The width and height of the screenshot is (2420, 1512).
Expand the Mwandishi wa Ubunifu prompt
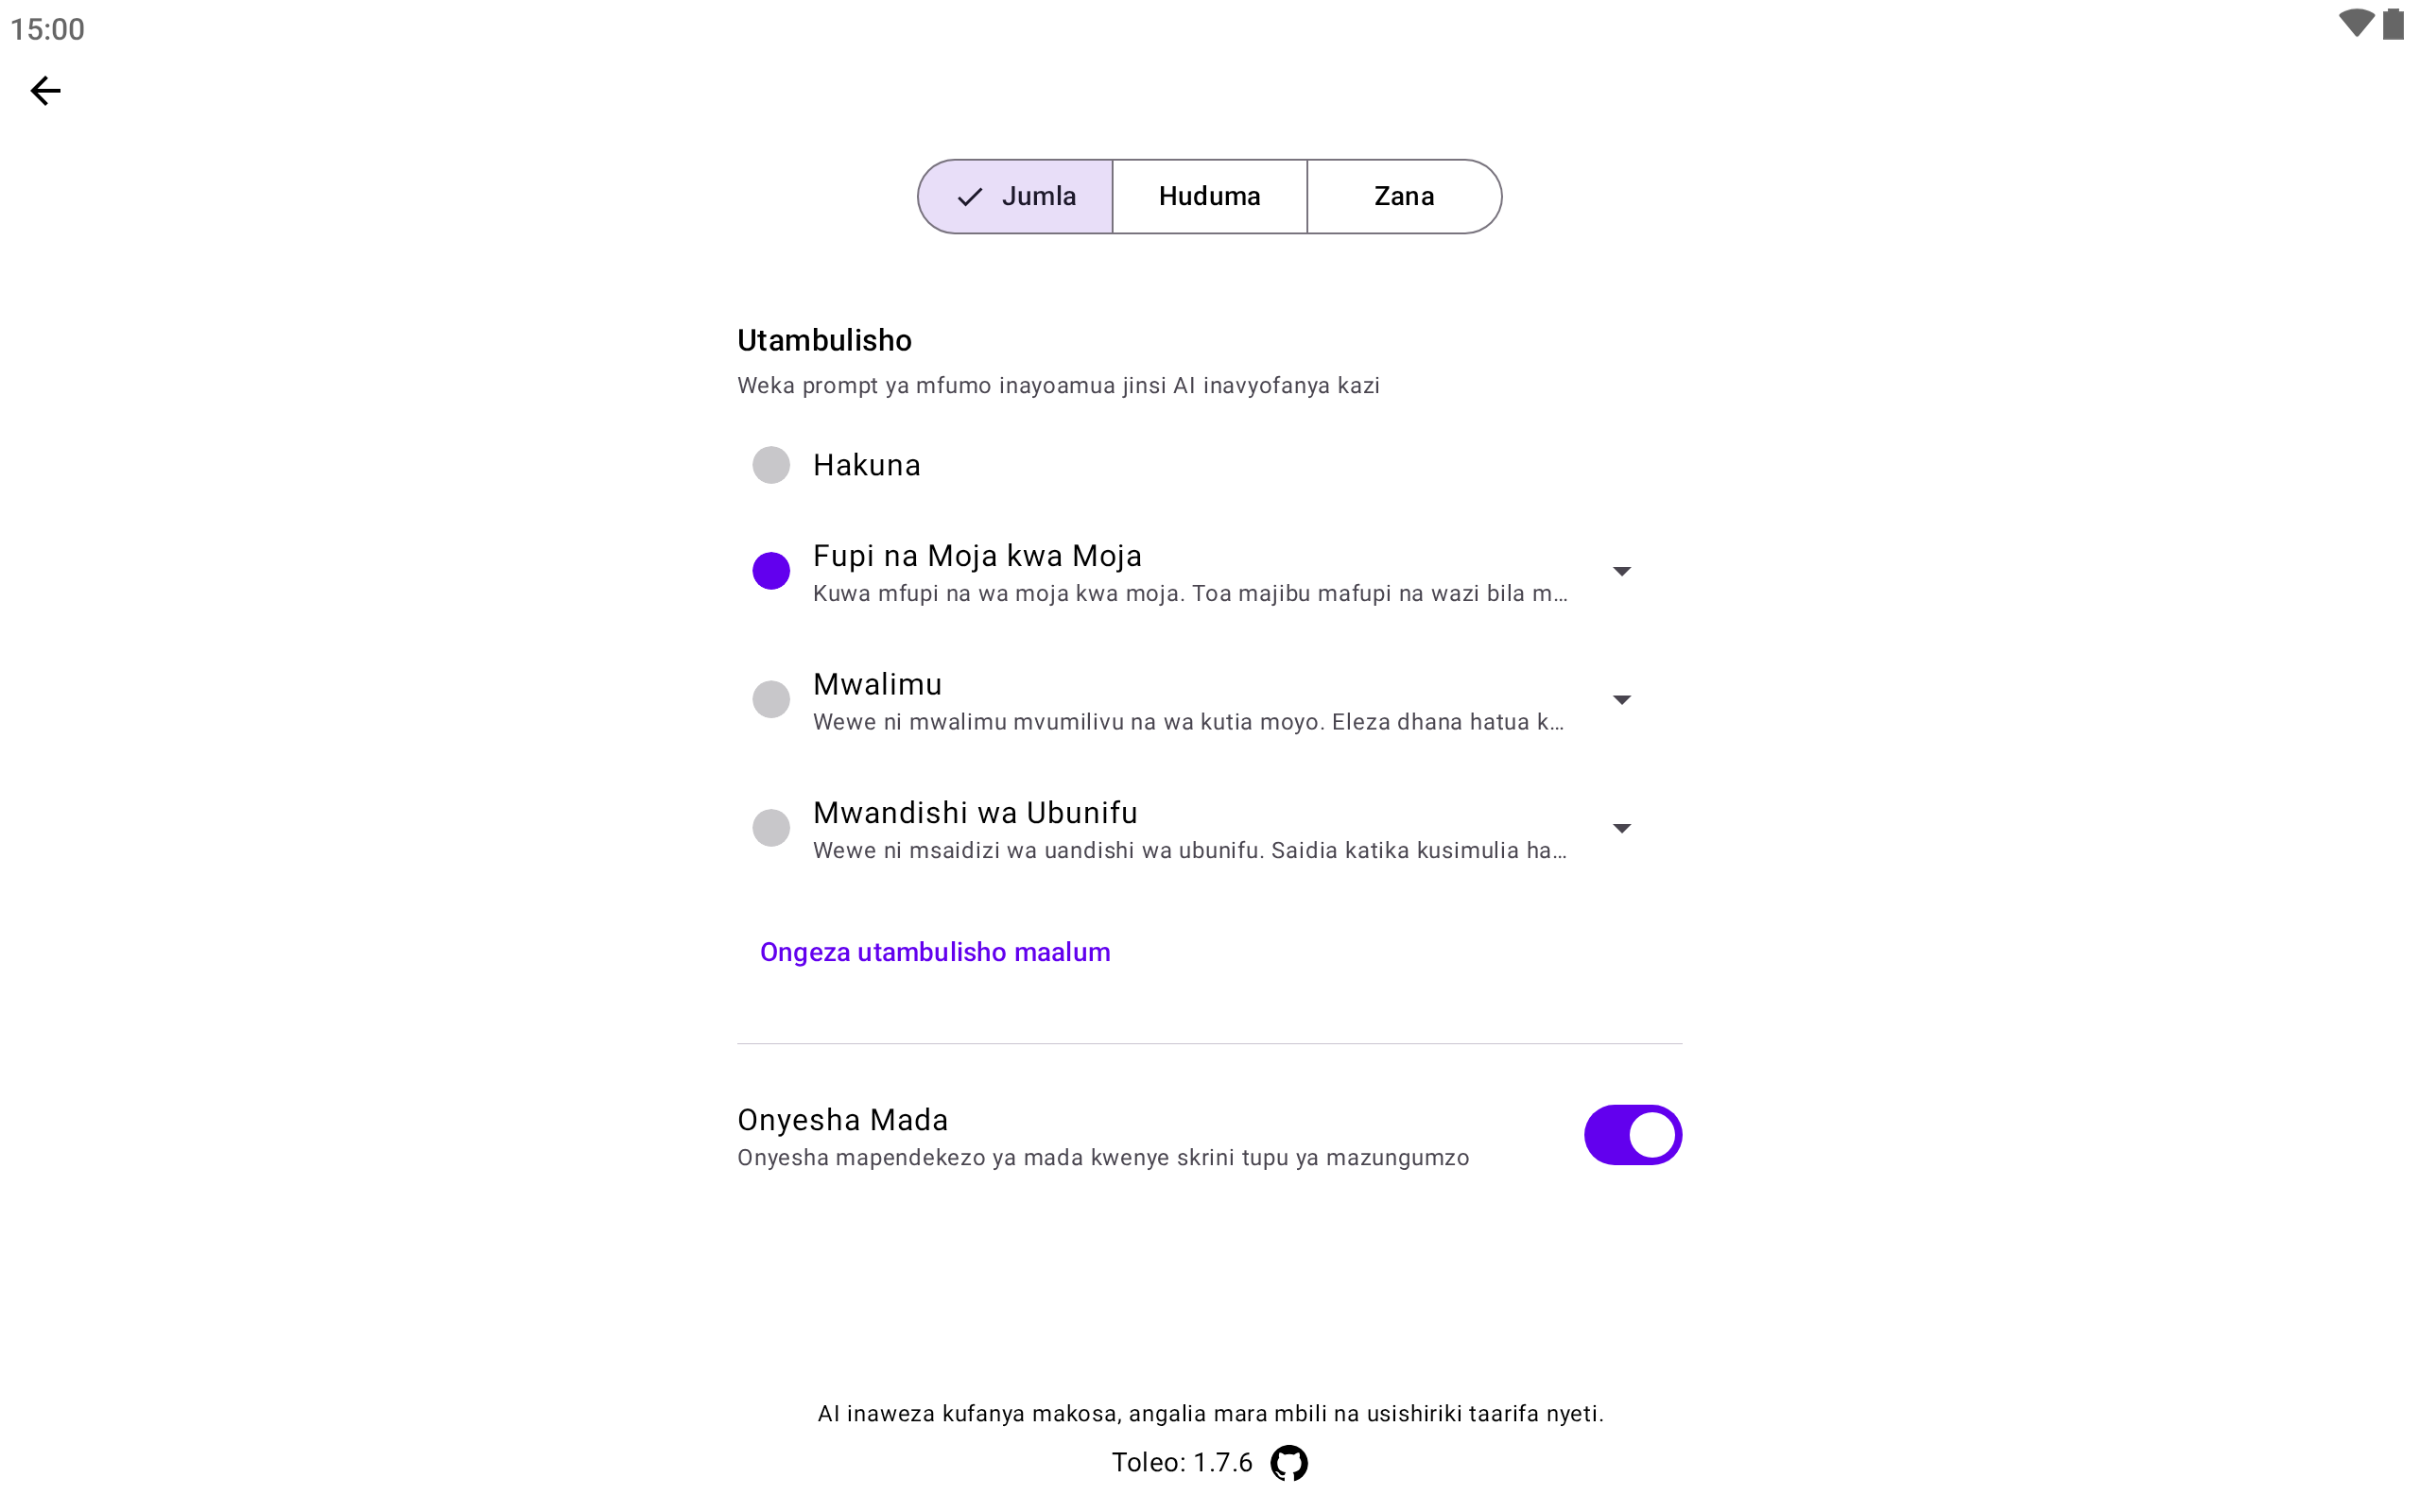point(1621,828)
